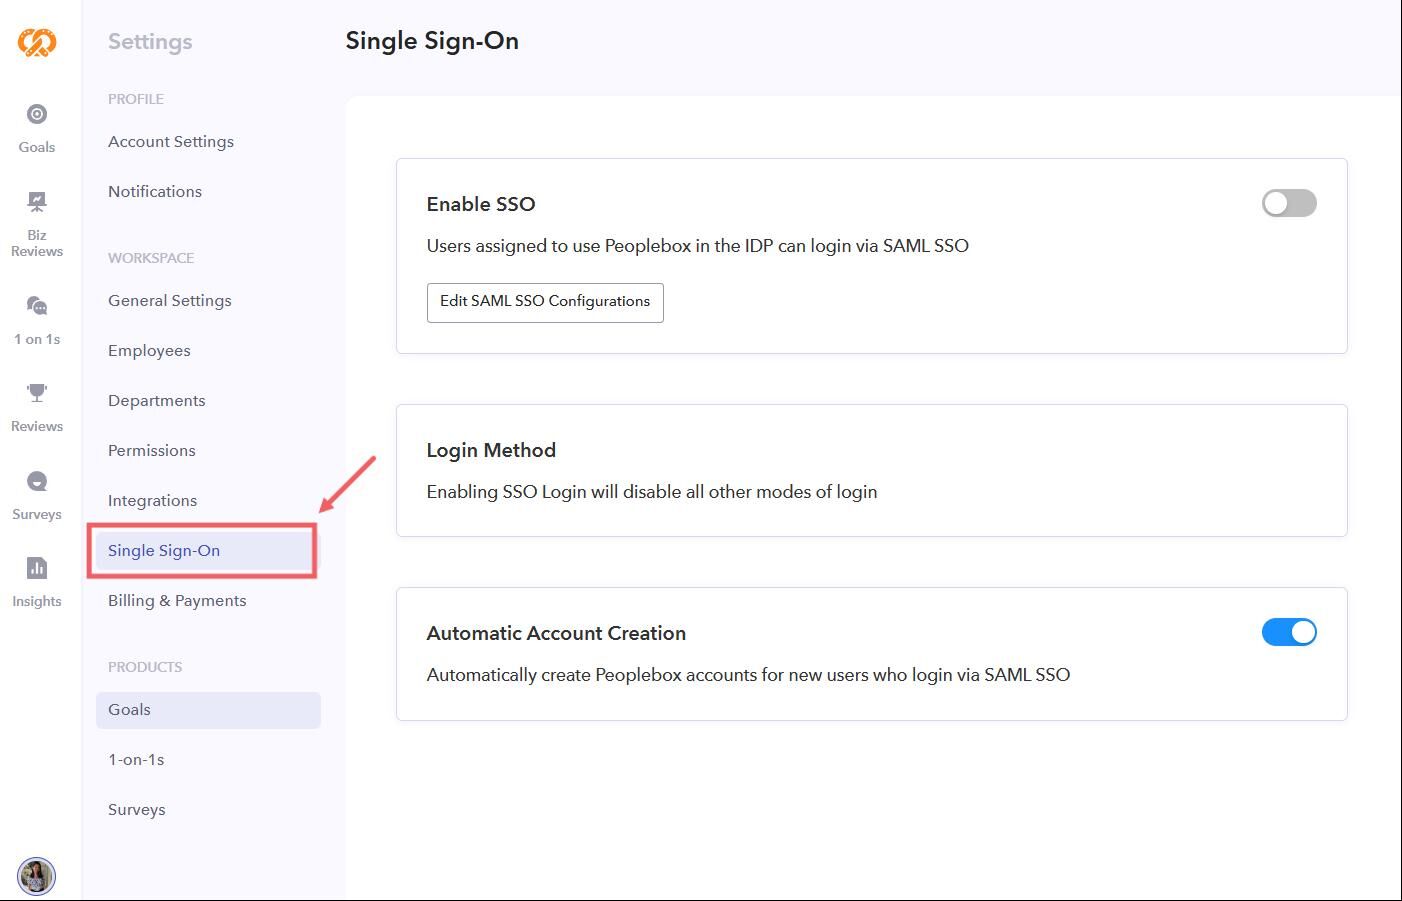Select Notifications settings item

(155, 192)
